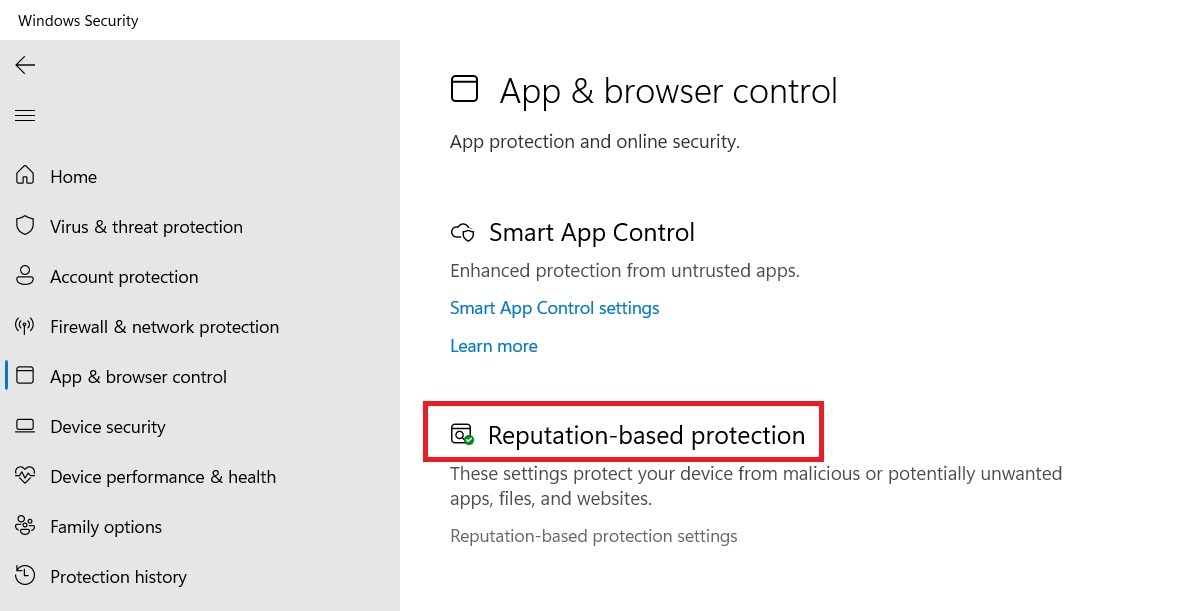This screenshot has width=1200, height=611.
Task: Click the App & browser control icon
Action: click(x=25, y=376)
